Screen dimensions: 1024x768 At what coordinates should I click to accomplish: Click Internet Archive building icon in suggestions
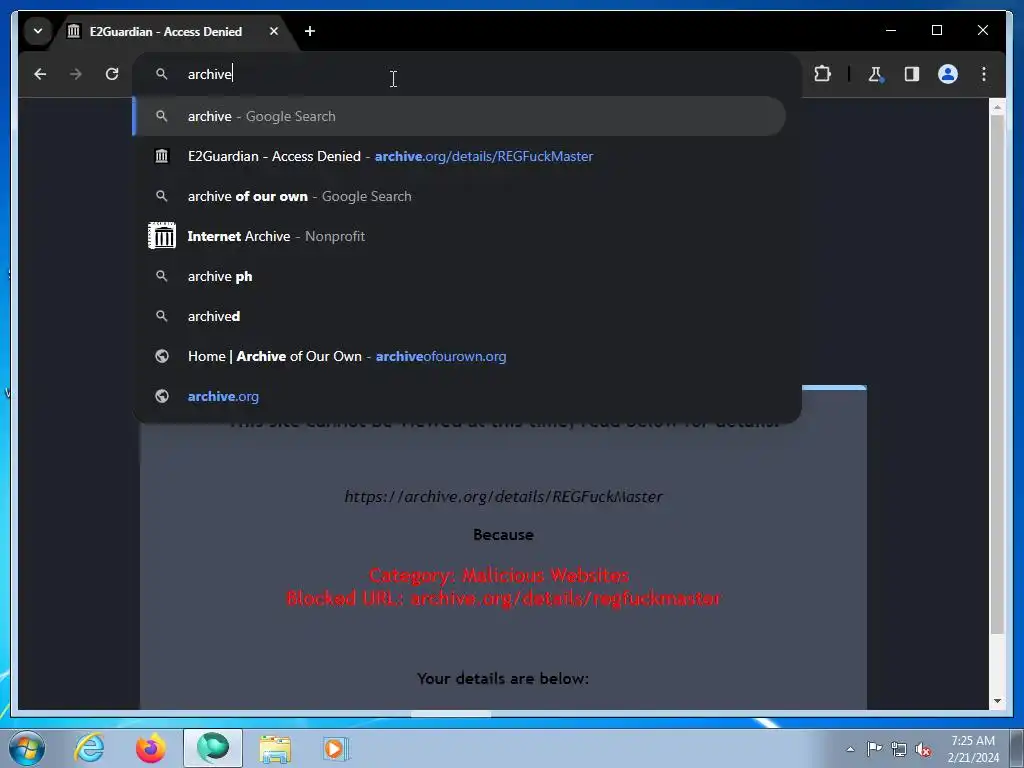(162, 236)
